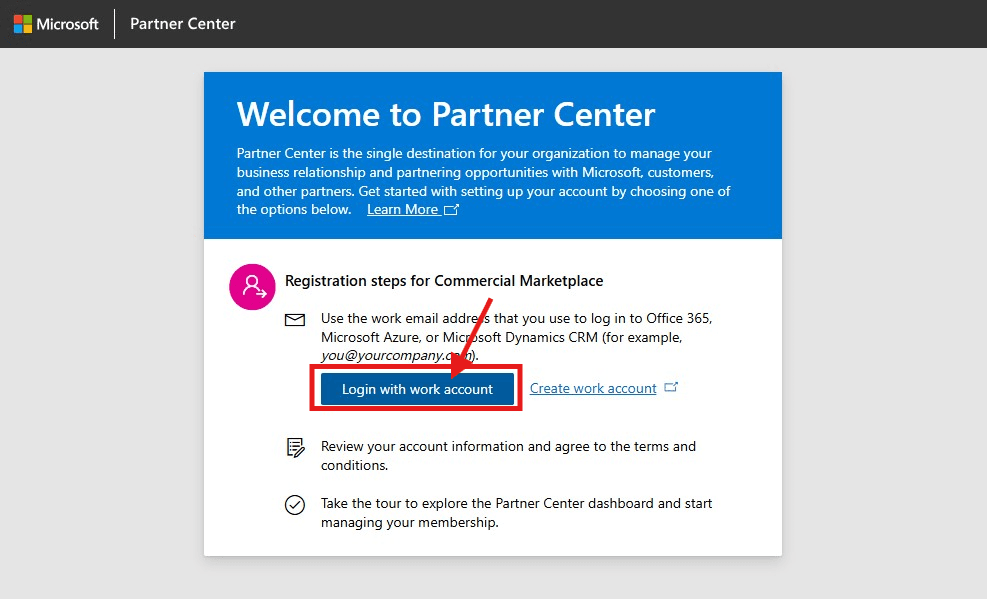This screenshot has height=599, width=987.
Task: Click external-link icon beside Create work account
Action: coord(671,387)
